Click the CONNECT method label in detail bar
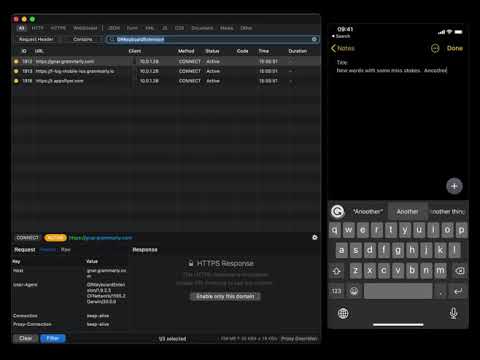This screenshot has width=480, height=360. [x=27, y=238]
